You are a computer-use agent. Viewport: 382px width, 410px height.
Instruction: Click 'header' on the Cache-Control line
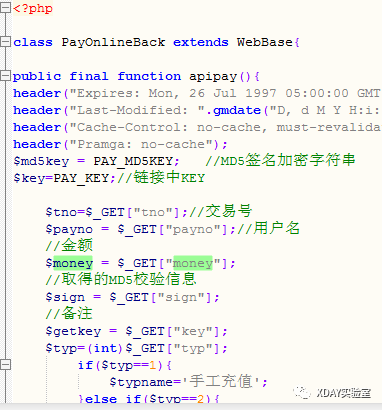(37, 127)
